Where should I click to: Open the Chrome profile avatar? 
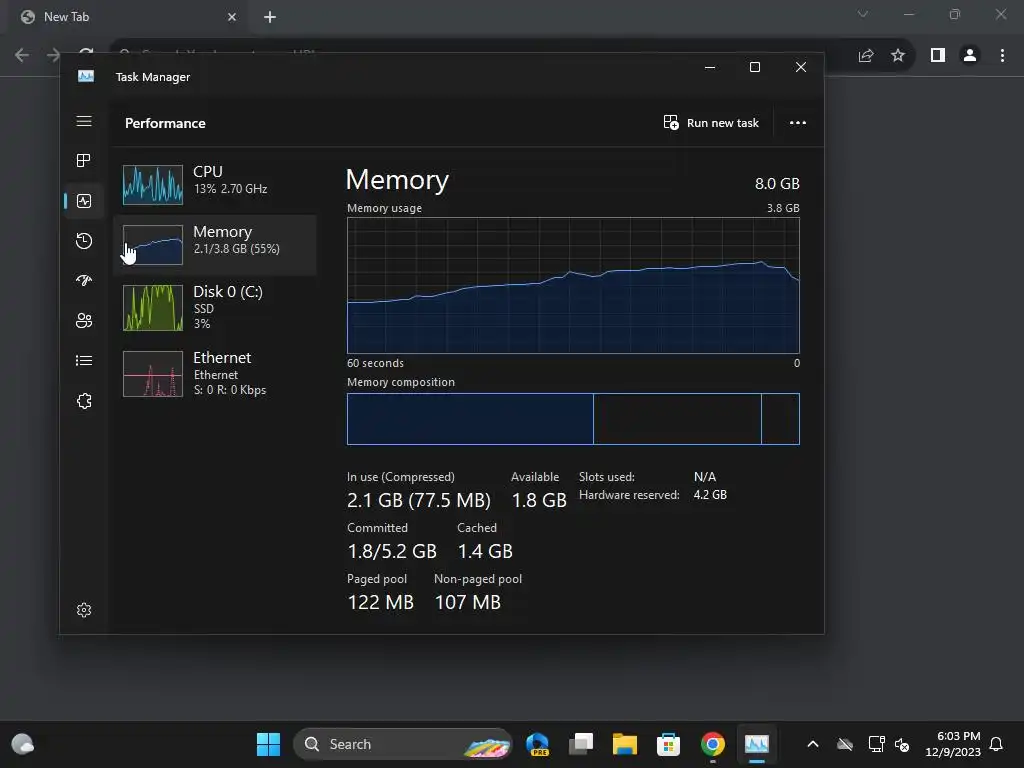tap(970, 56)
